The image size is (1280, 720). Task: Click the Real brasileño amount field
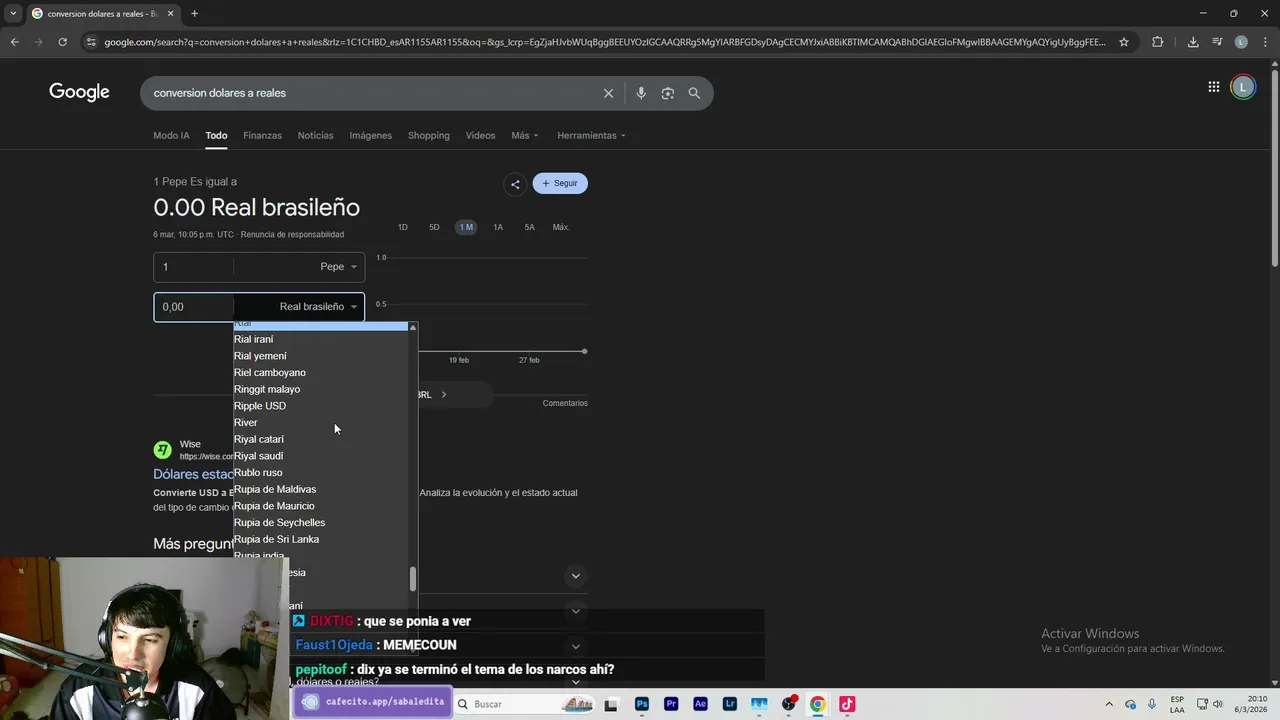click(x=193, y=307)
